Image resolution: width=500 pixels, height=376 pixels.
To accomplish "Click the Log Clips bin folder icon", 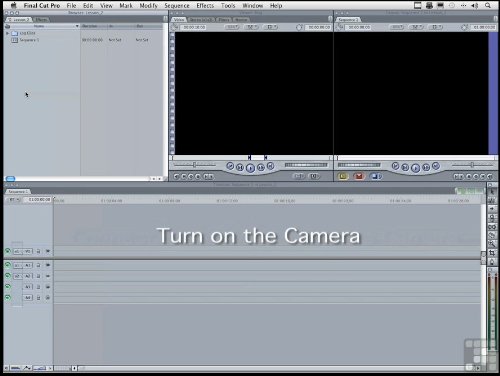I will tap(15, 33).
